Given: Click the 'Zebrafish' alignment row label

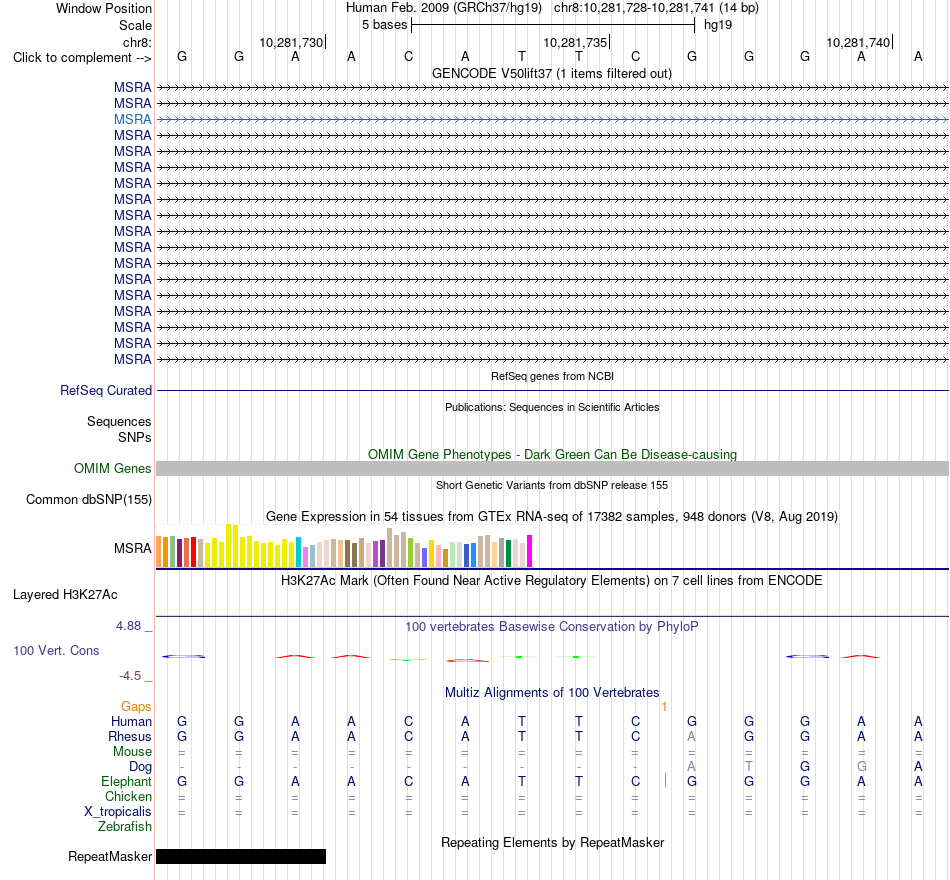Looking at the screenshot, I should point(125,826).
